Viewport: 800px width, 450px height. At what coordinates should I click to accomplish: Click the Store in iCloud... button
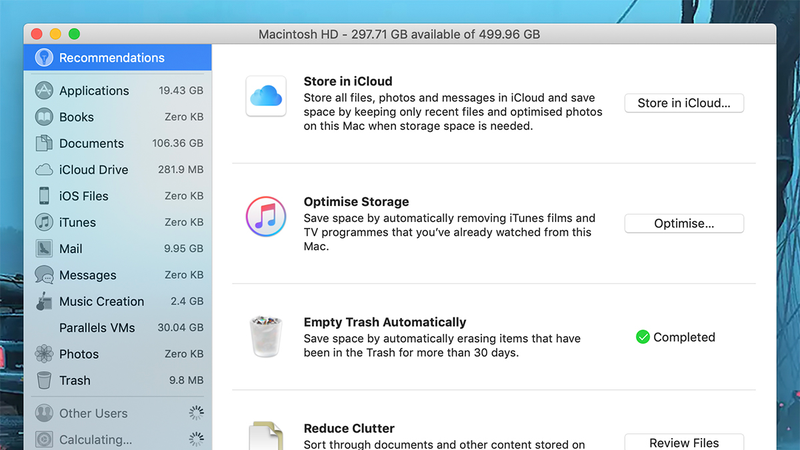click(x=684, y=103)
